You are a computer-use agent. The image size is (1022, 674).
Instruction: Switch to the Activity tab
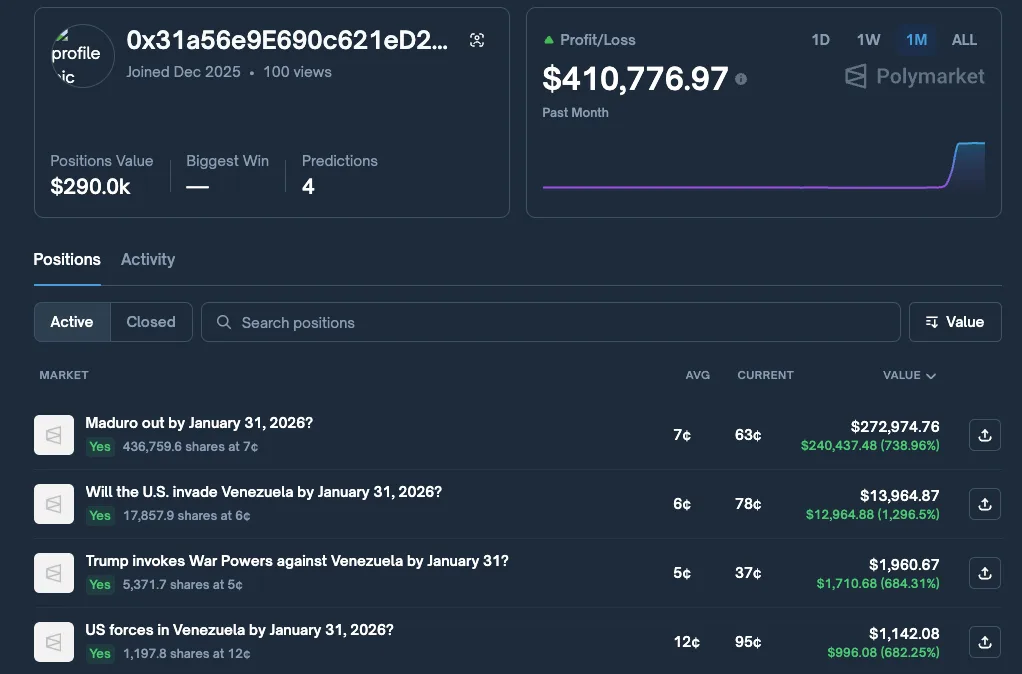coord(147,259)
